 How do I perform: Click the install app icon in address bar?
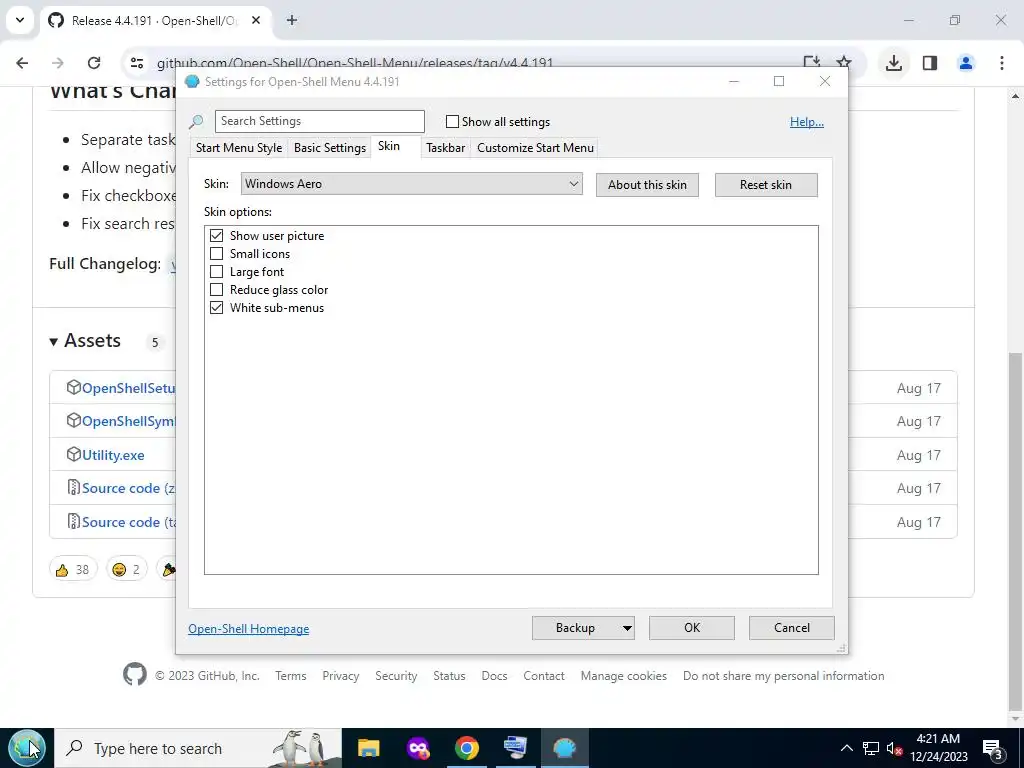[x=812, y=63]
